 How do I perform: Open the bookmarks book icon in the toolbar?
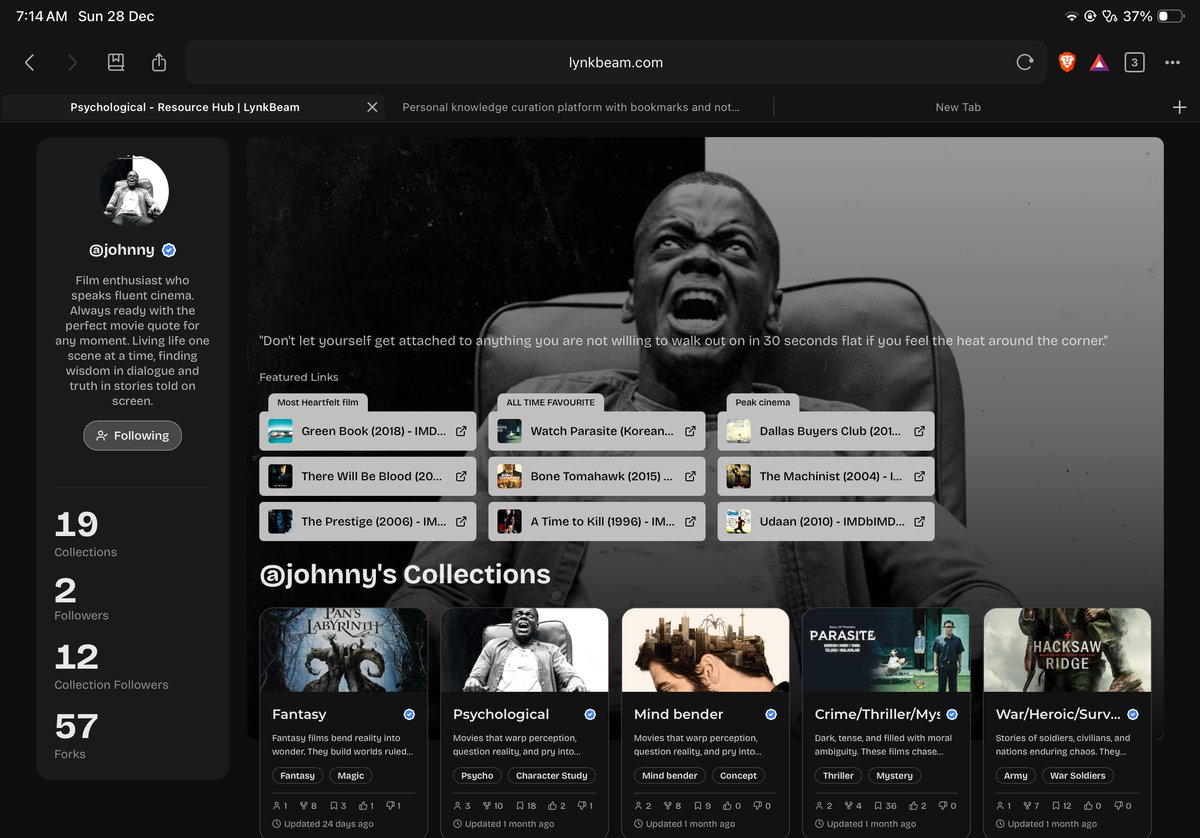(116, 62)
